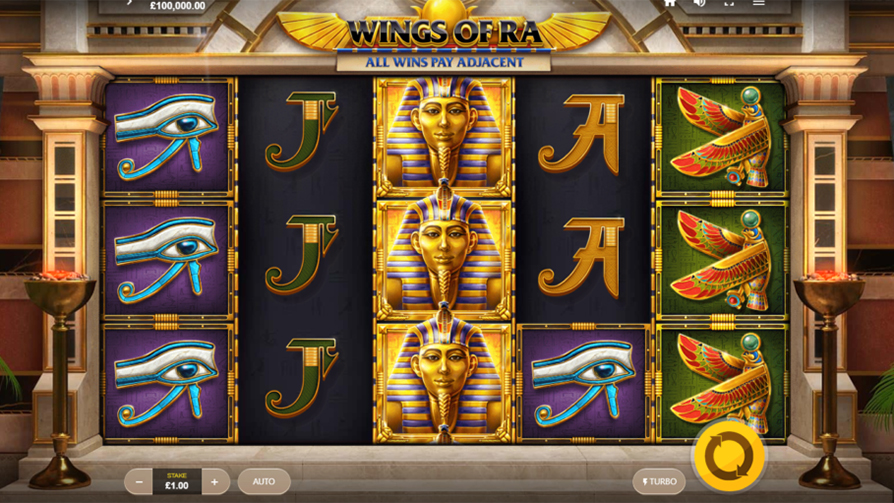
Task: Mute the game sound speaker icon
Action: pos(699,3)
